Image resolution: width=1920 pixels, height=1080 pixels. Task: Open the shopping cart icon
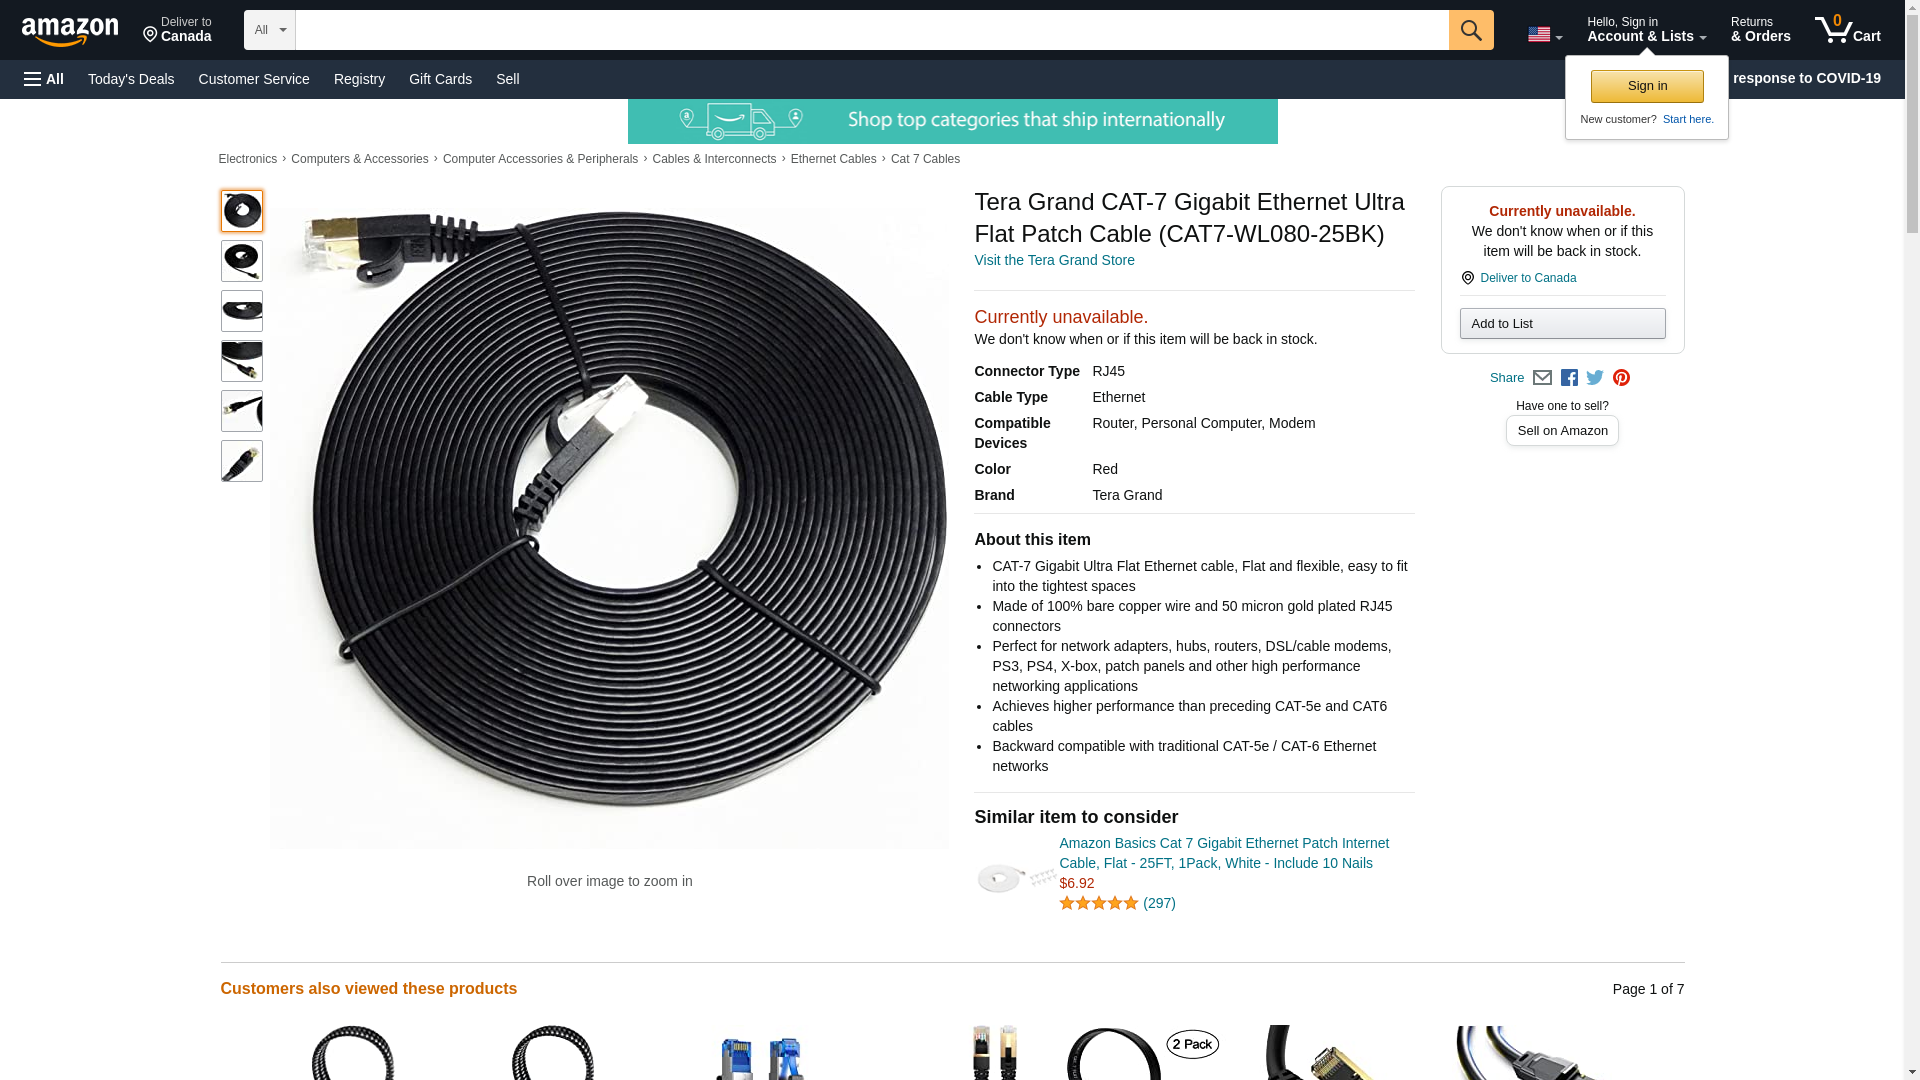(x=1848, y=30)
